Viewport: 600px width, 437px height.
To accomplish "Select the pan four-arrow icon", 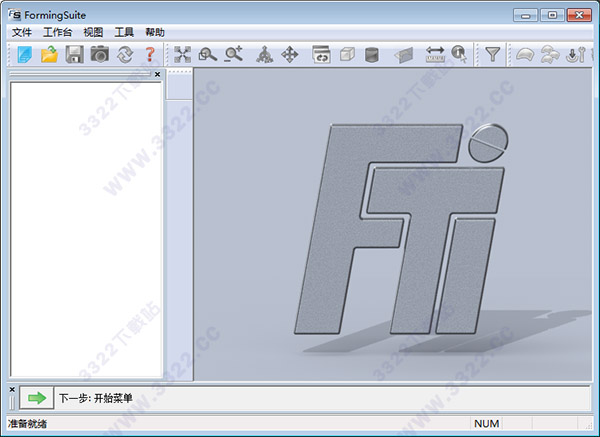I will tap(290, 54).
